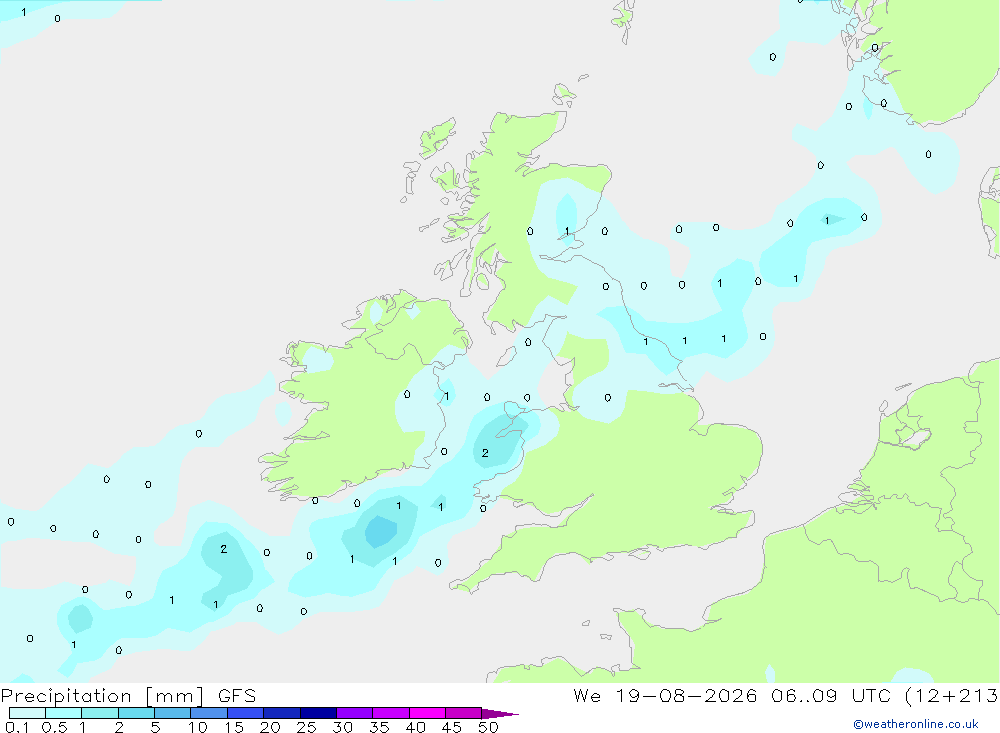Click the '25' legend scale label

[x=307, y=727]
